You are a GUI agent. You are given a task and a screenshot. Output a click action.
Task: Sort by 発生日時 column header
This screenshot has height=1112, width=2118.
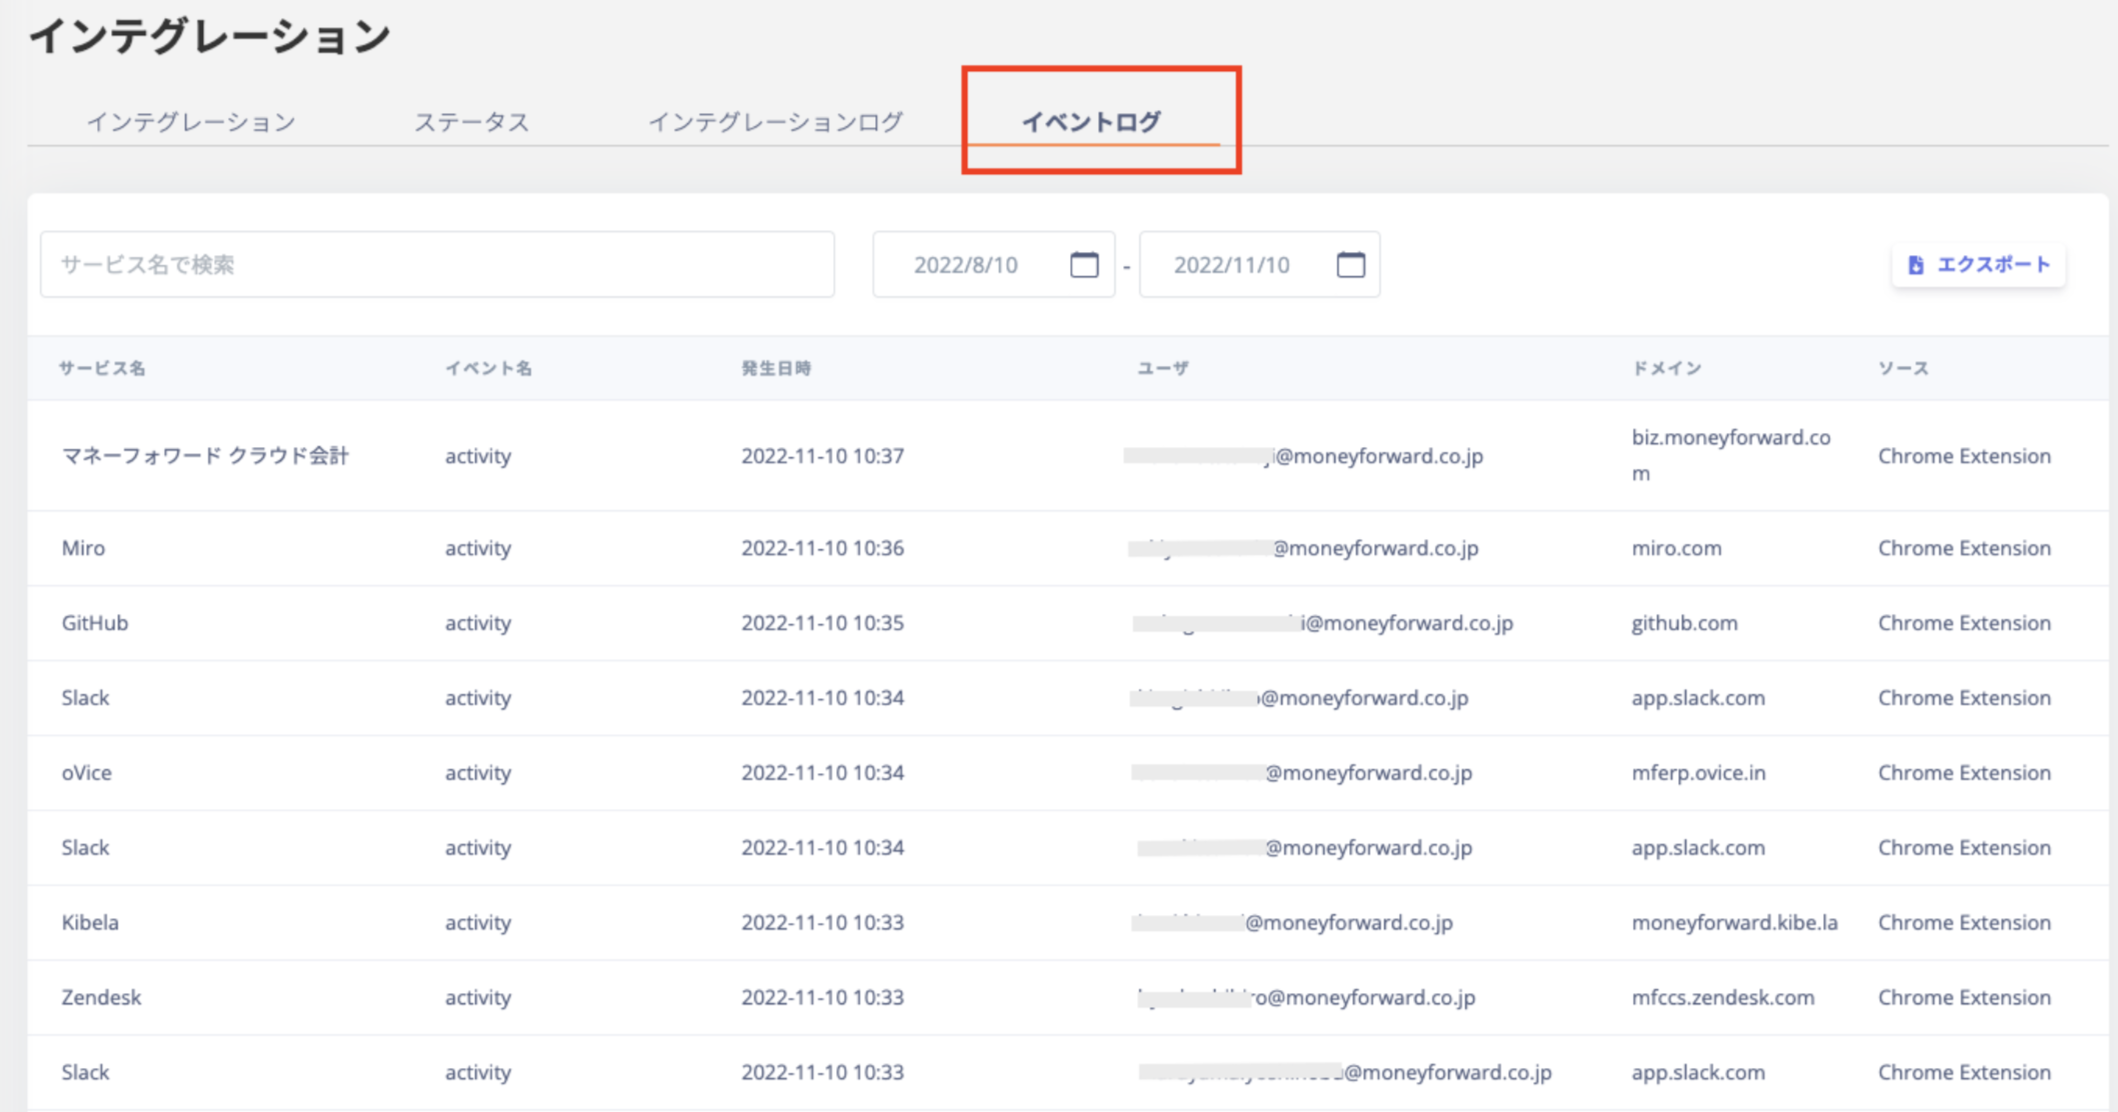[x=776, y=368]
